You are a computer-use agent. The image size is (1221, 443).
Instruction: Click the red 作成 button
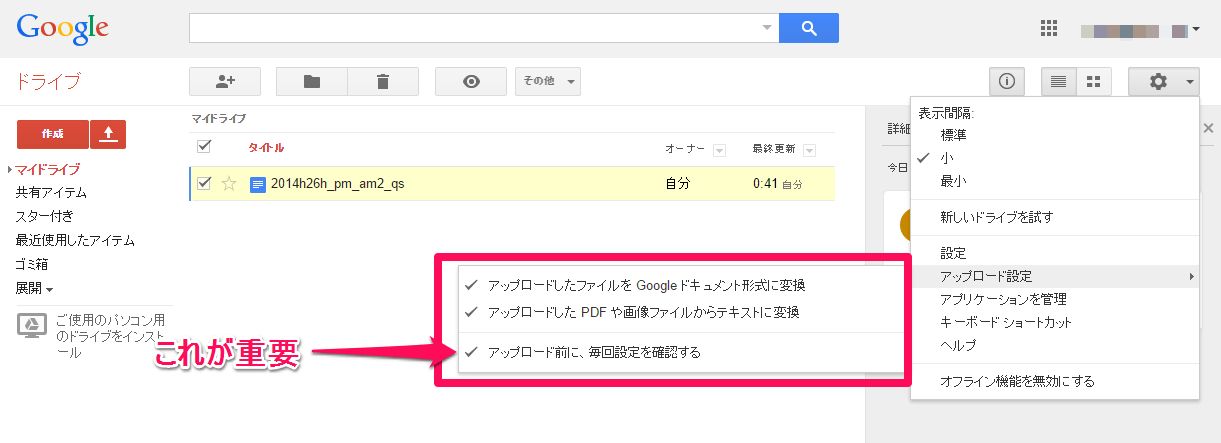[x=53, y=134]
